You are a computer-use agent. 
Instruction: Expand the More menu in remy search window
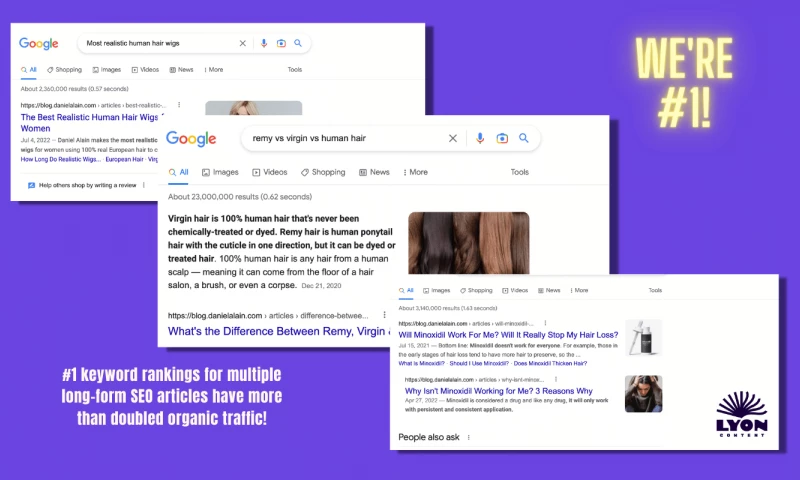point(415,172)
